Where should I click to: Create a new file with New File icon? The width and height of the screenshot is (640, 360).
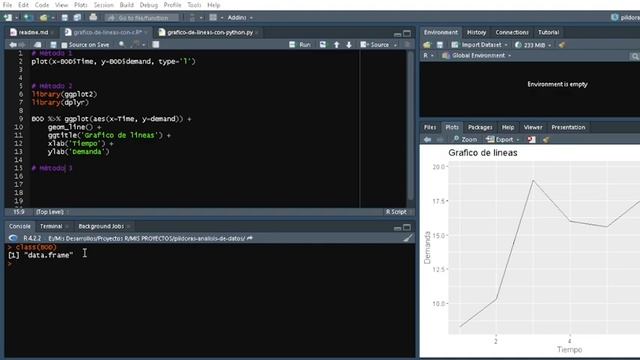[x=8, y=18]
